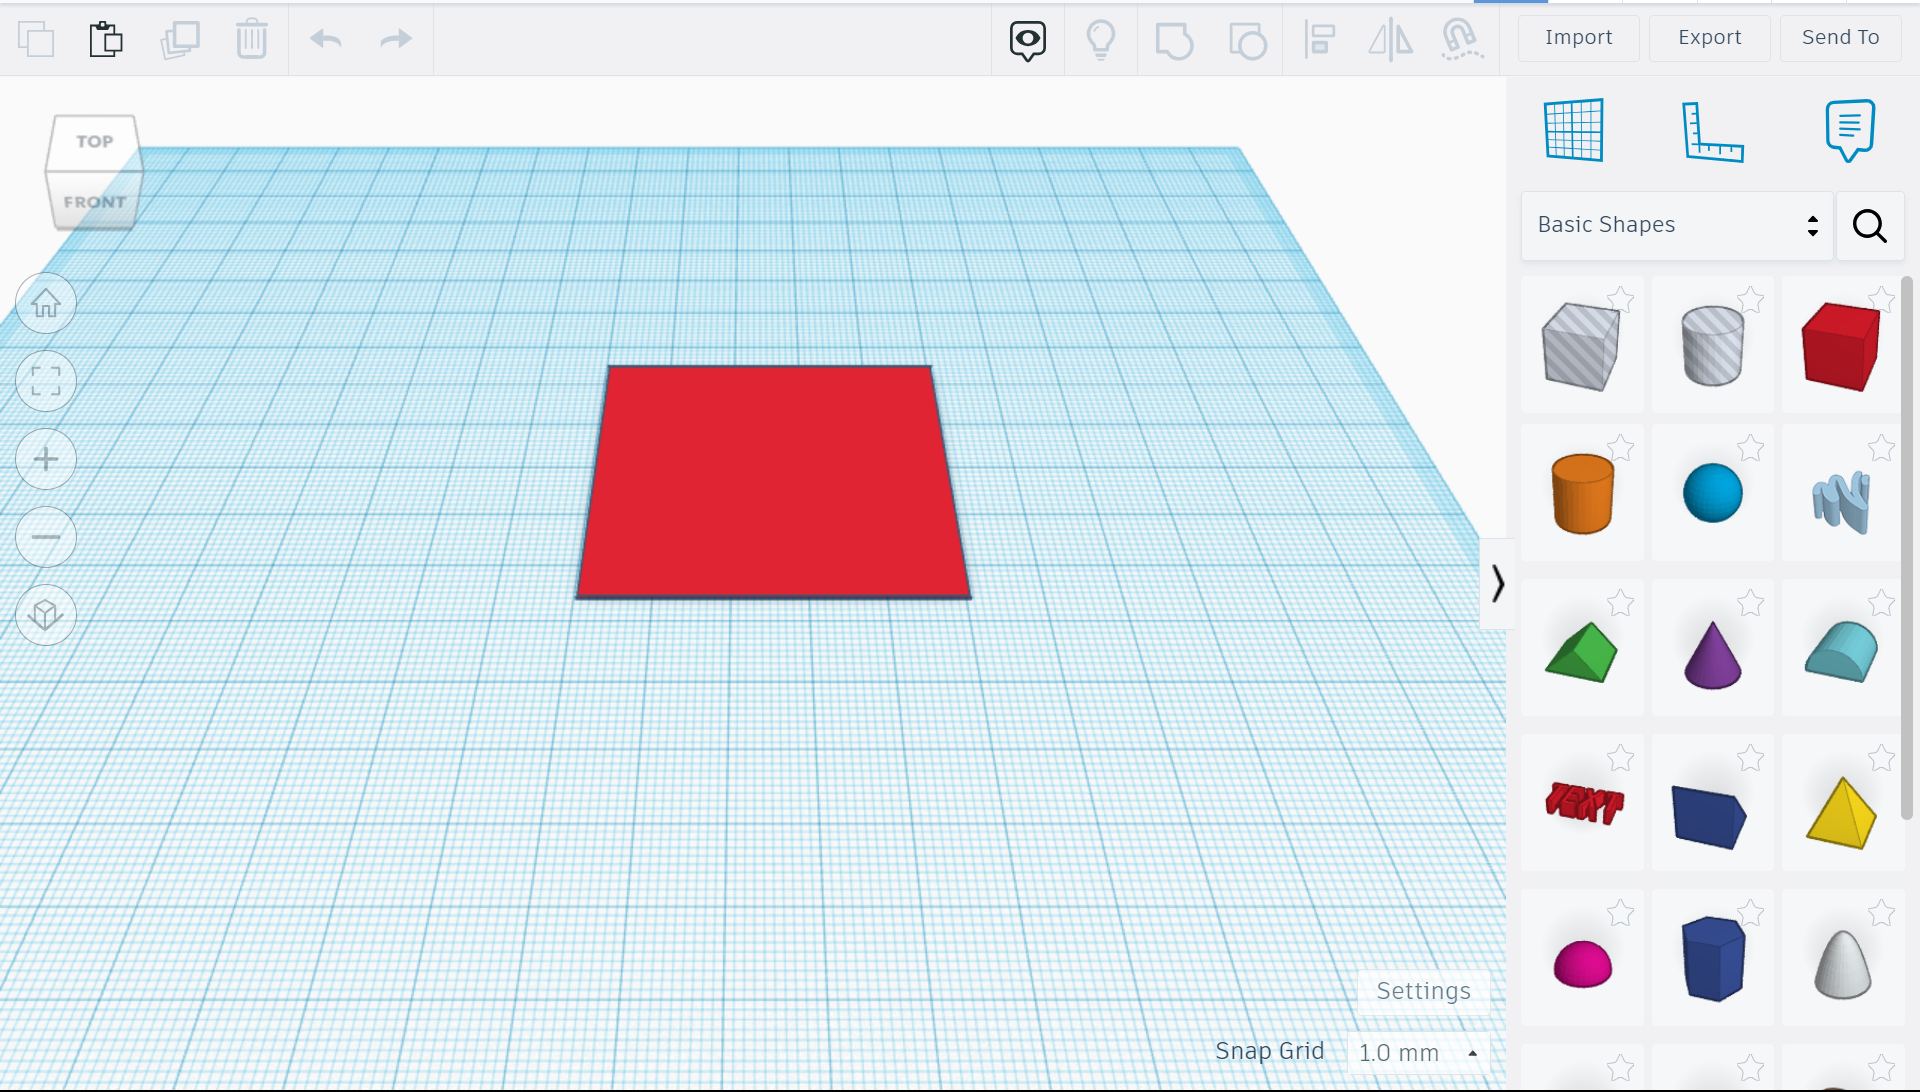This screenshot has width=1920, height=1092.
Task: Open the Align tool
Action: 1320,40
